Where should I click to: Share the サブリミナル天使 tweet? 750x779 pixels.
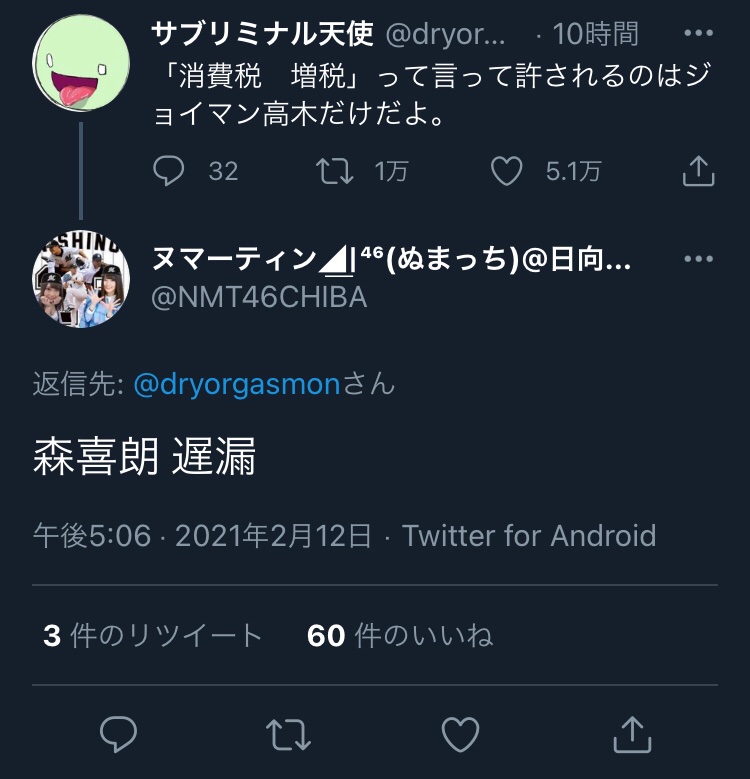tap(698, 171)
